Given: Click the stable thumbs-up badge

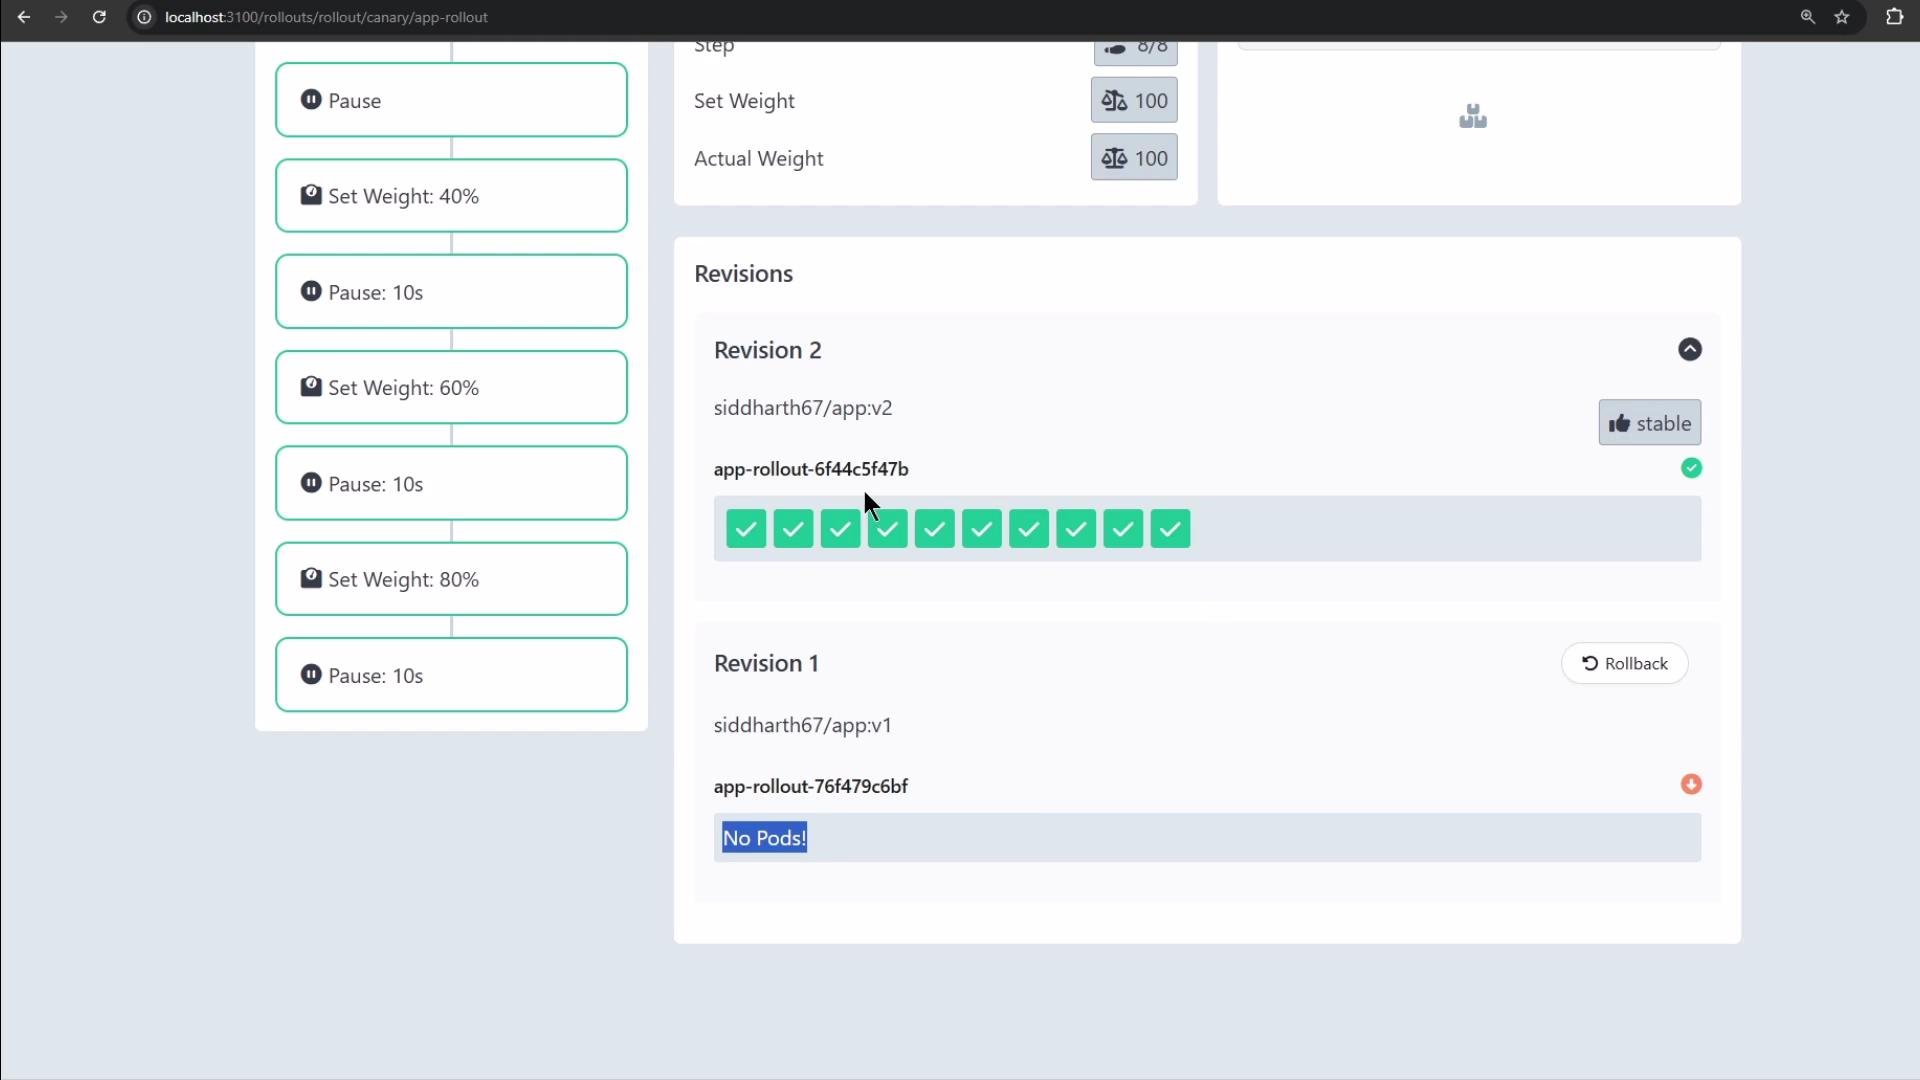Looking at the screenshot, I should click(x=1649, y=423).
